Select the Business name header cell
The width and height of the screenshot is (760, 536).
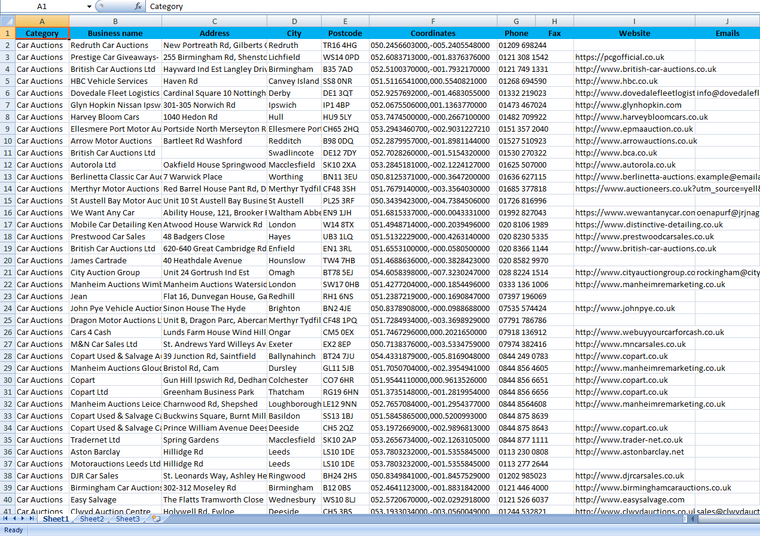point(115,33)
